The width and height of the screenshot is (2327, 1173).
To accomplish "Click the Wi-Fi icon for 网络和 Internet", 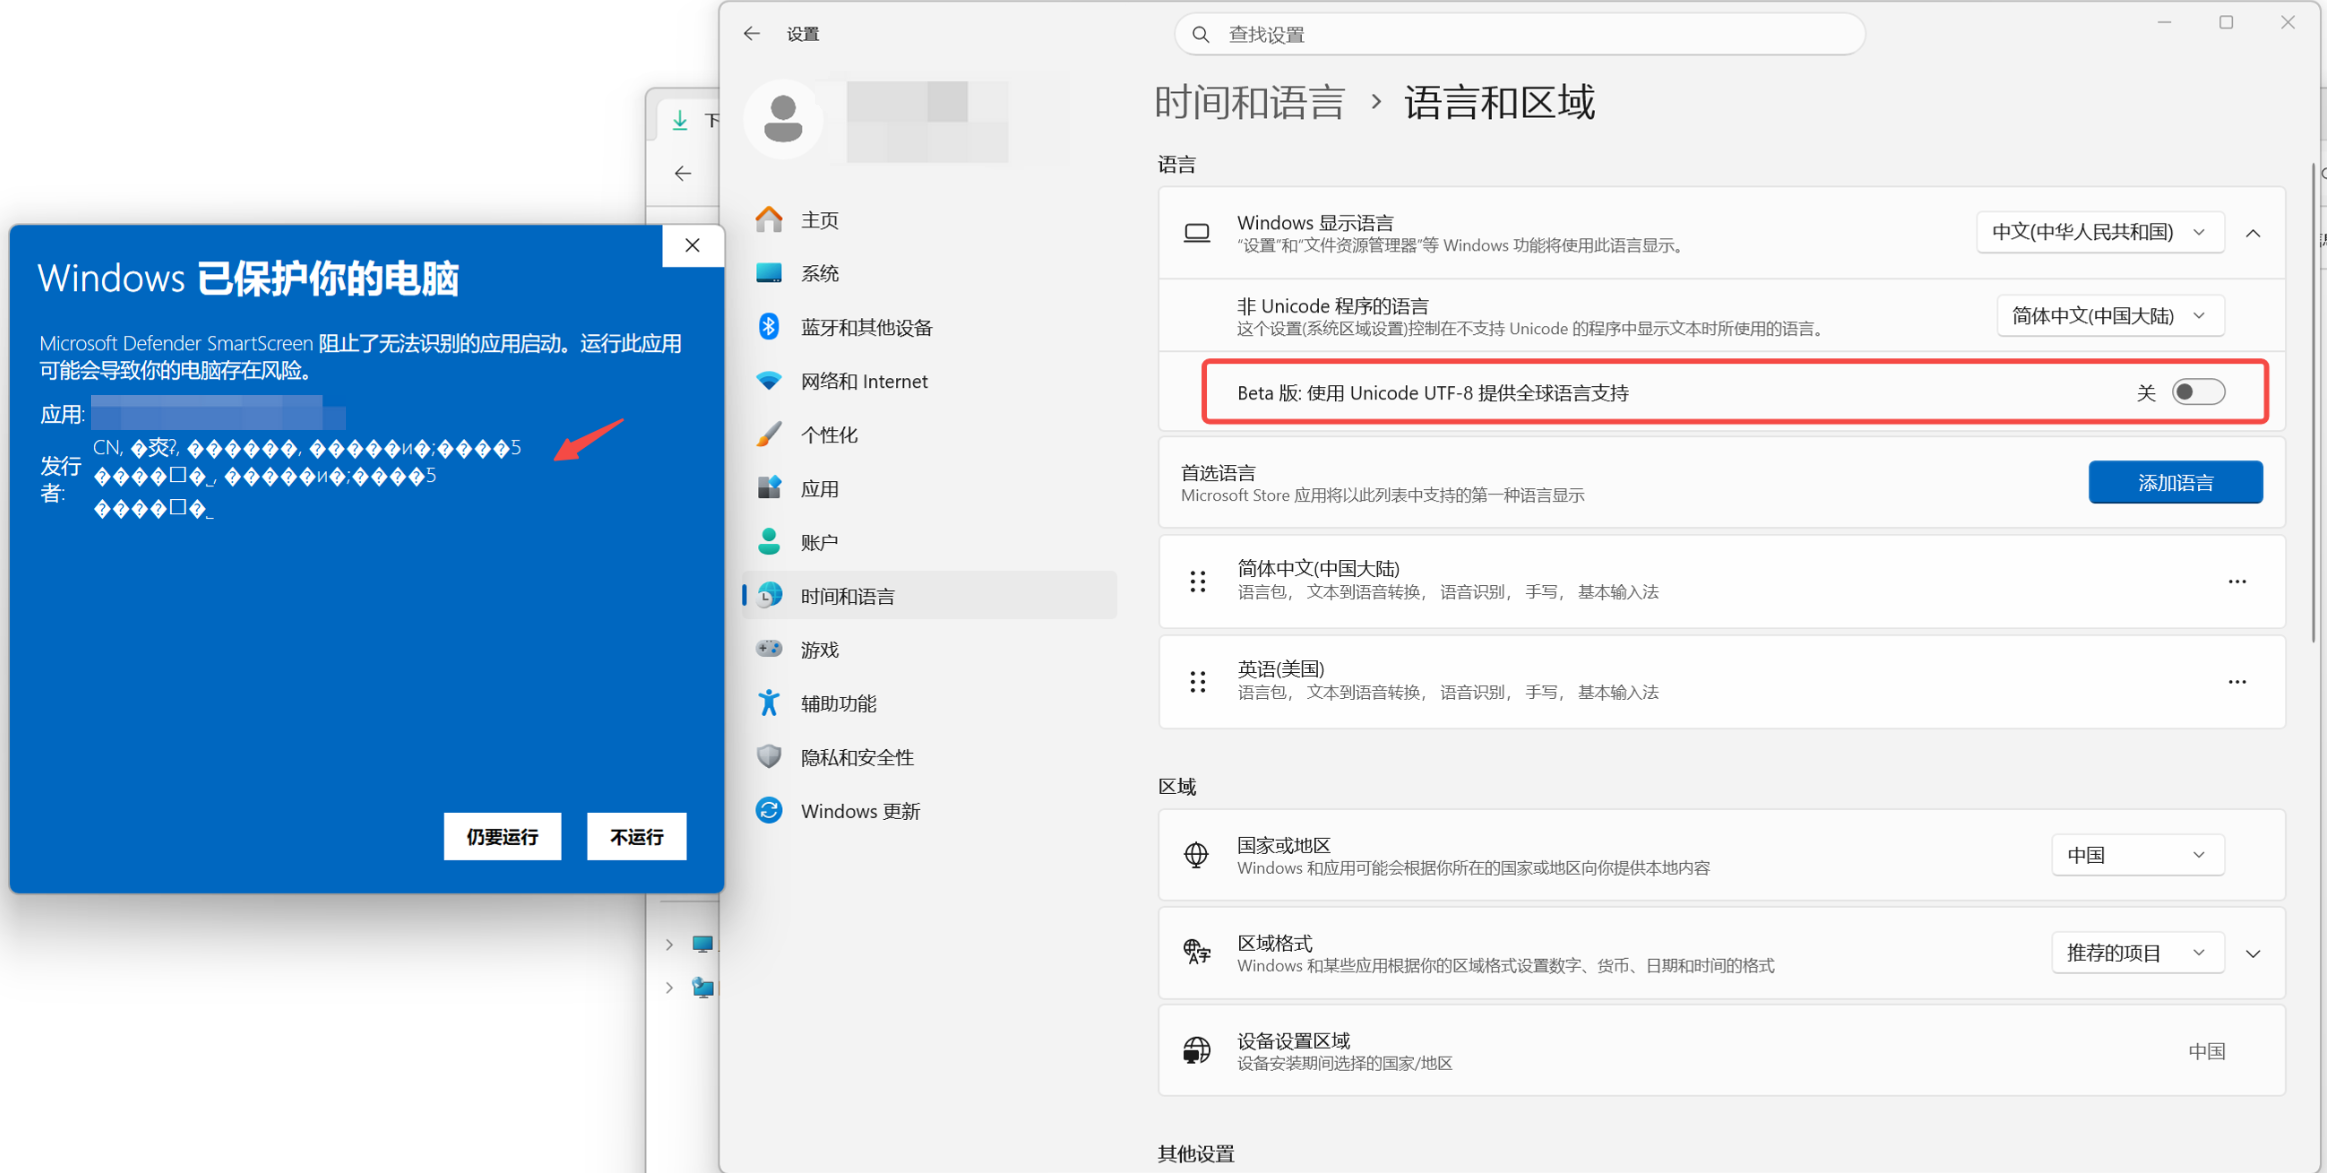I will 769,381.
